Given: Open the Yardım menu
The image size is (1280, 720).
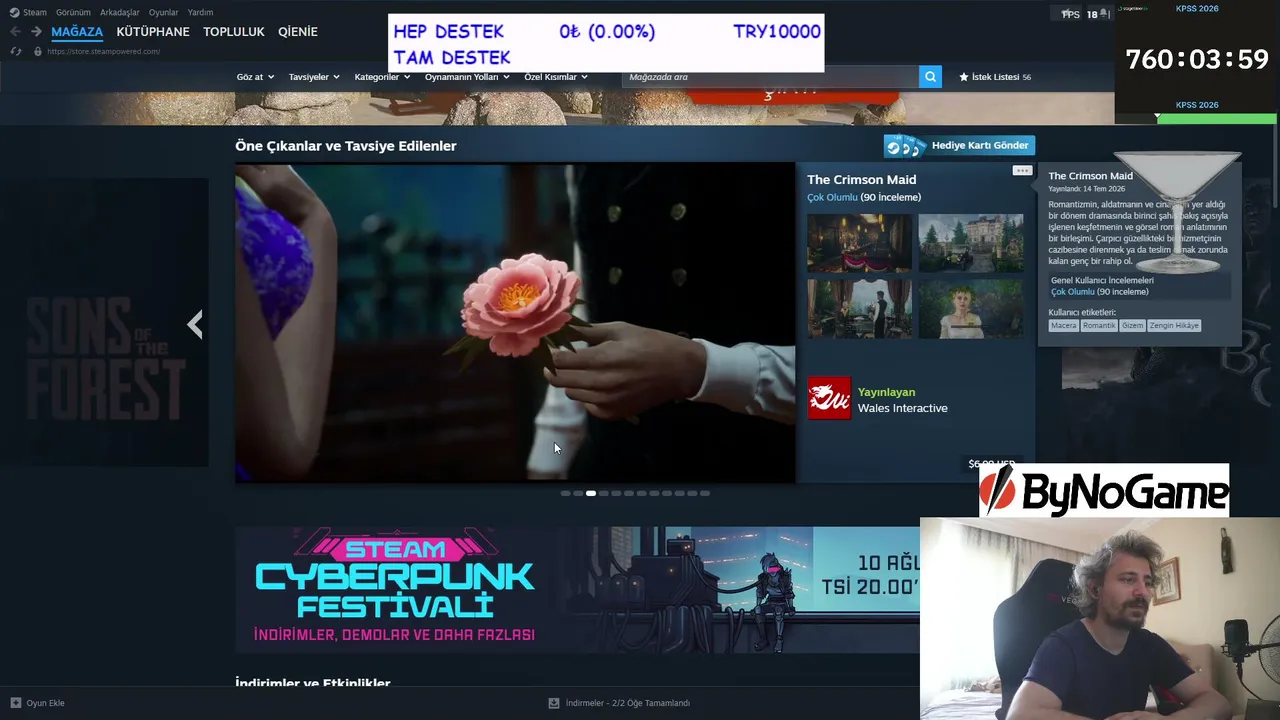Looking at the screenshot, I should (x=200, y=12).
